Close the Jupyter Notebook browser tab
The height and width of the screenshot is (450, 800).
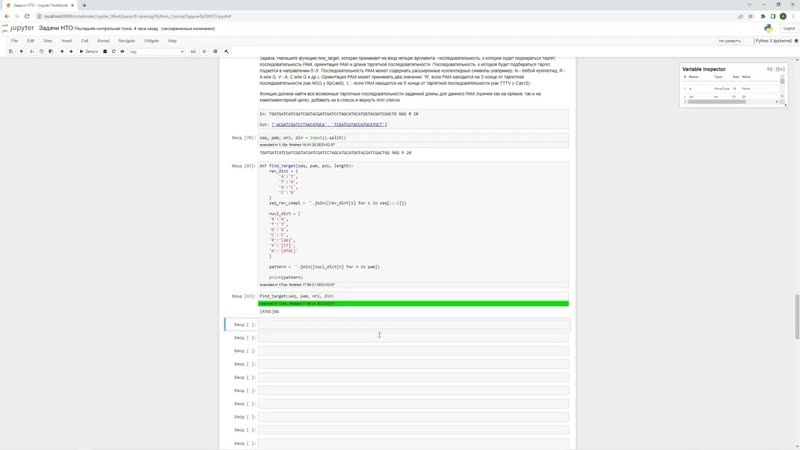(x=72, y=5)
